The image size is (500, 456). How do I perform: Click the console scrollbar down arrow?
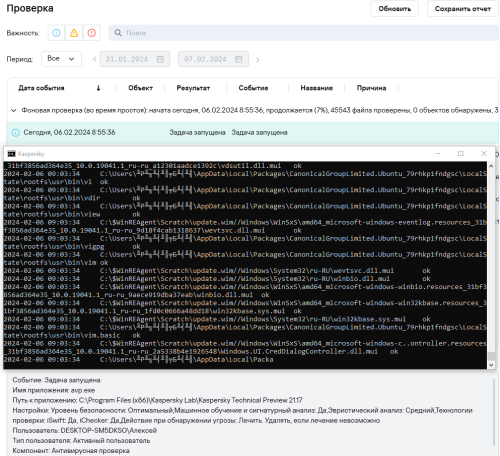coord(491,365)
